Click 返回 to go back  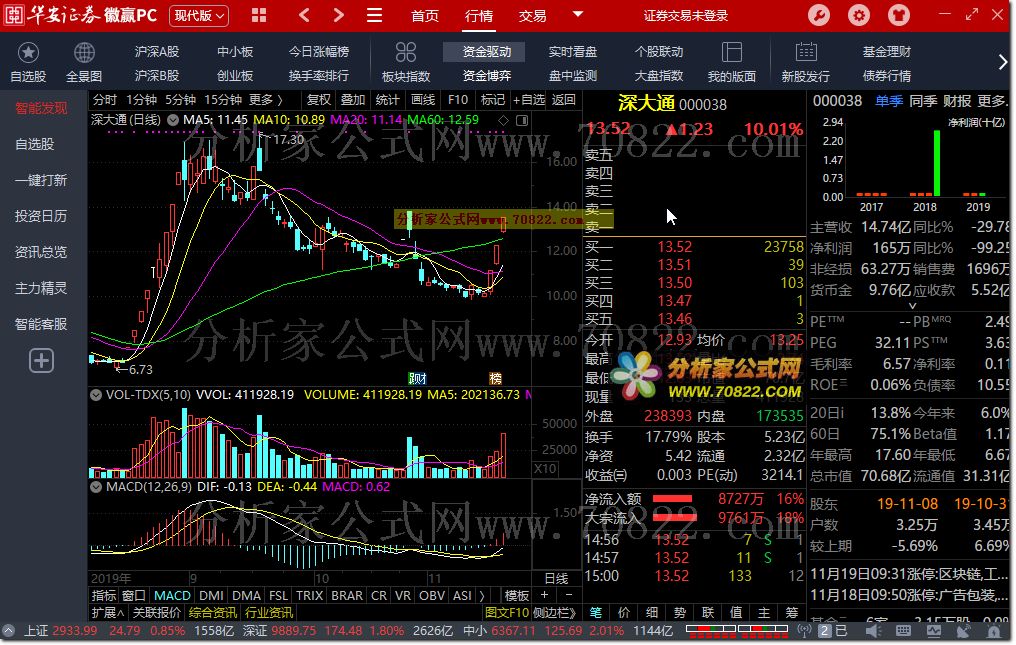click(564, 100)
